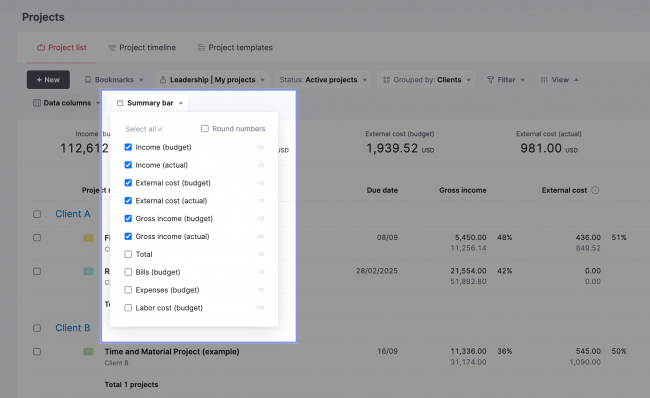Enable Round numbers checkbox
The image size is (650, 398).
point(205,129)
